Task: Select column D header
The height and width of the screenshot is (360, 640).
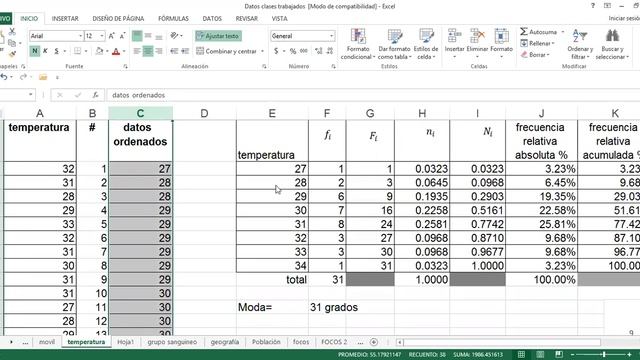Action: tap(204, 113)
